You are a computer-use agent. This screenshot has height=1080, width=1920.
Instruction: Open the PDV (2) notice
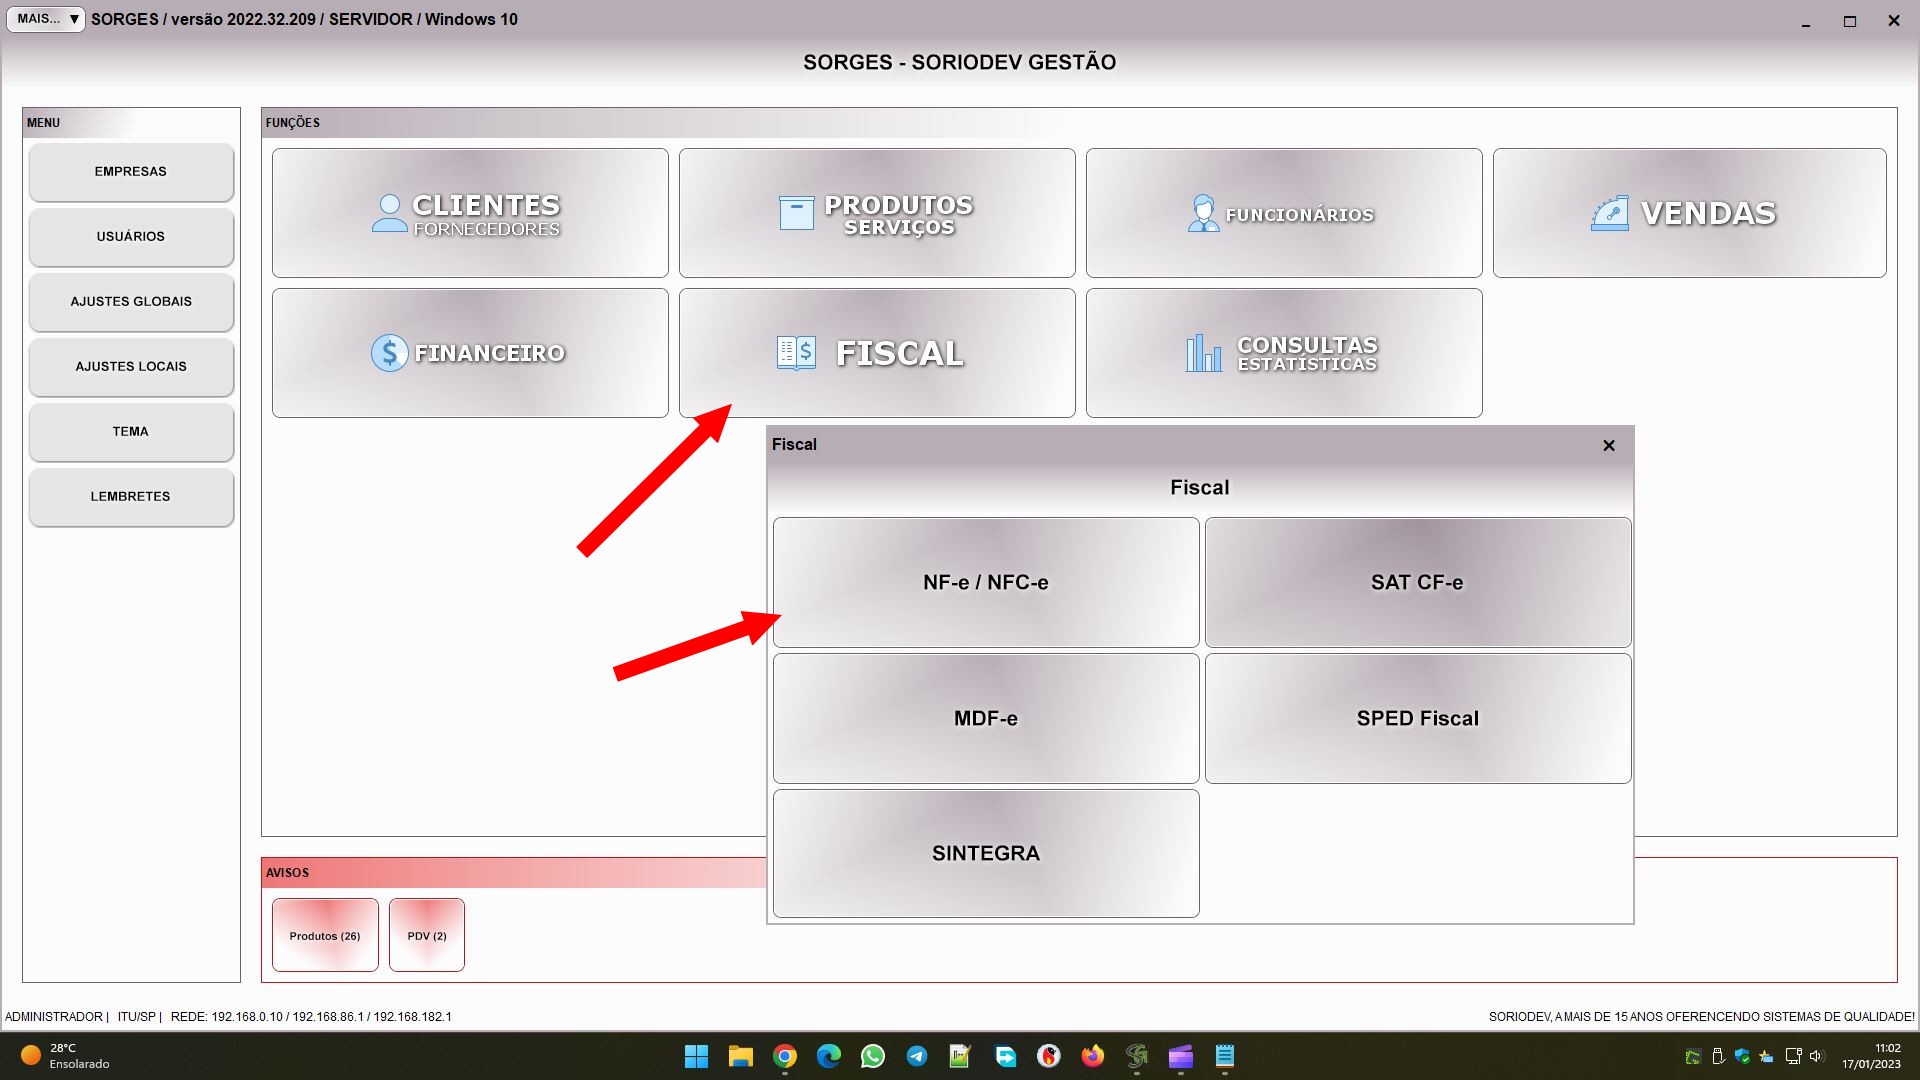coord(427,935)
